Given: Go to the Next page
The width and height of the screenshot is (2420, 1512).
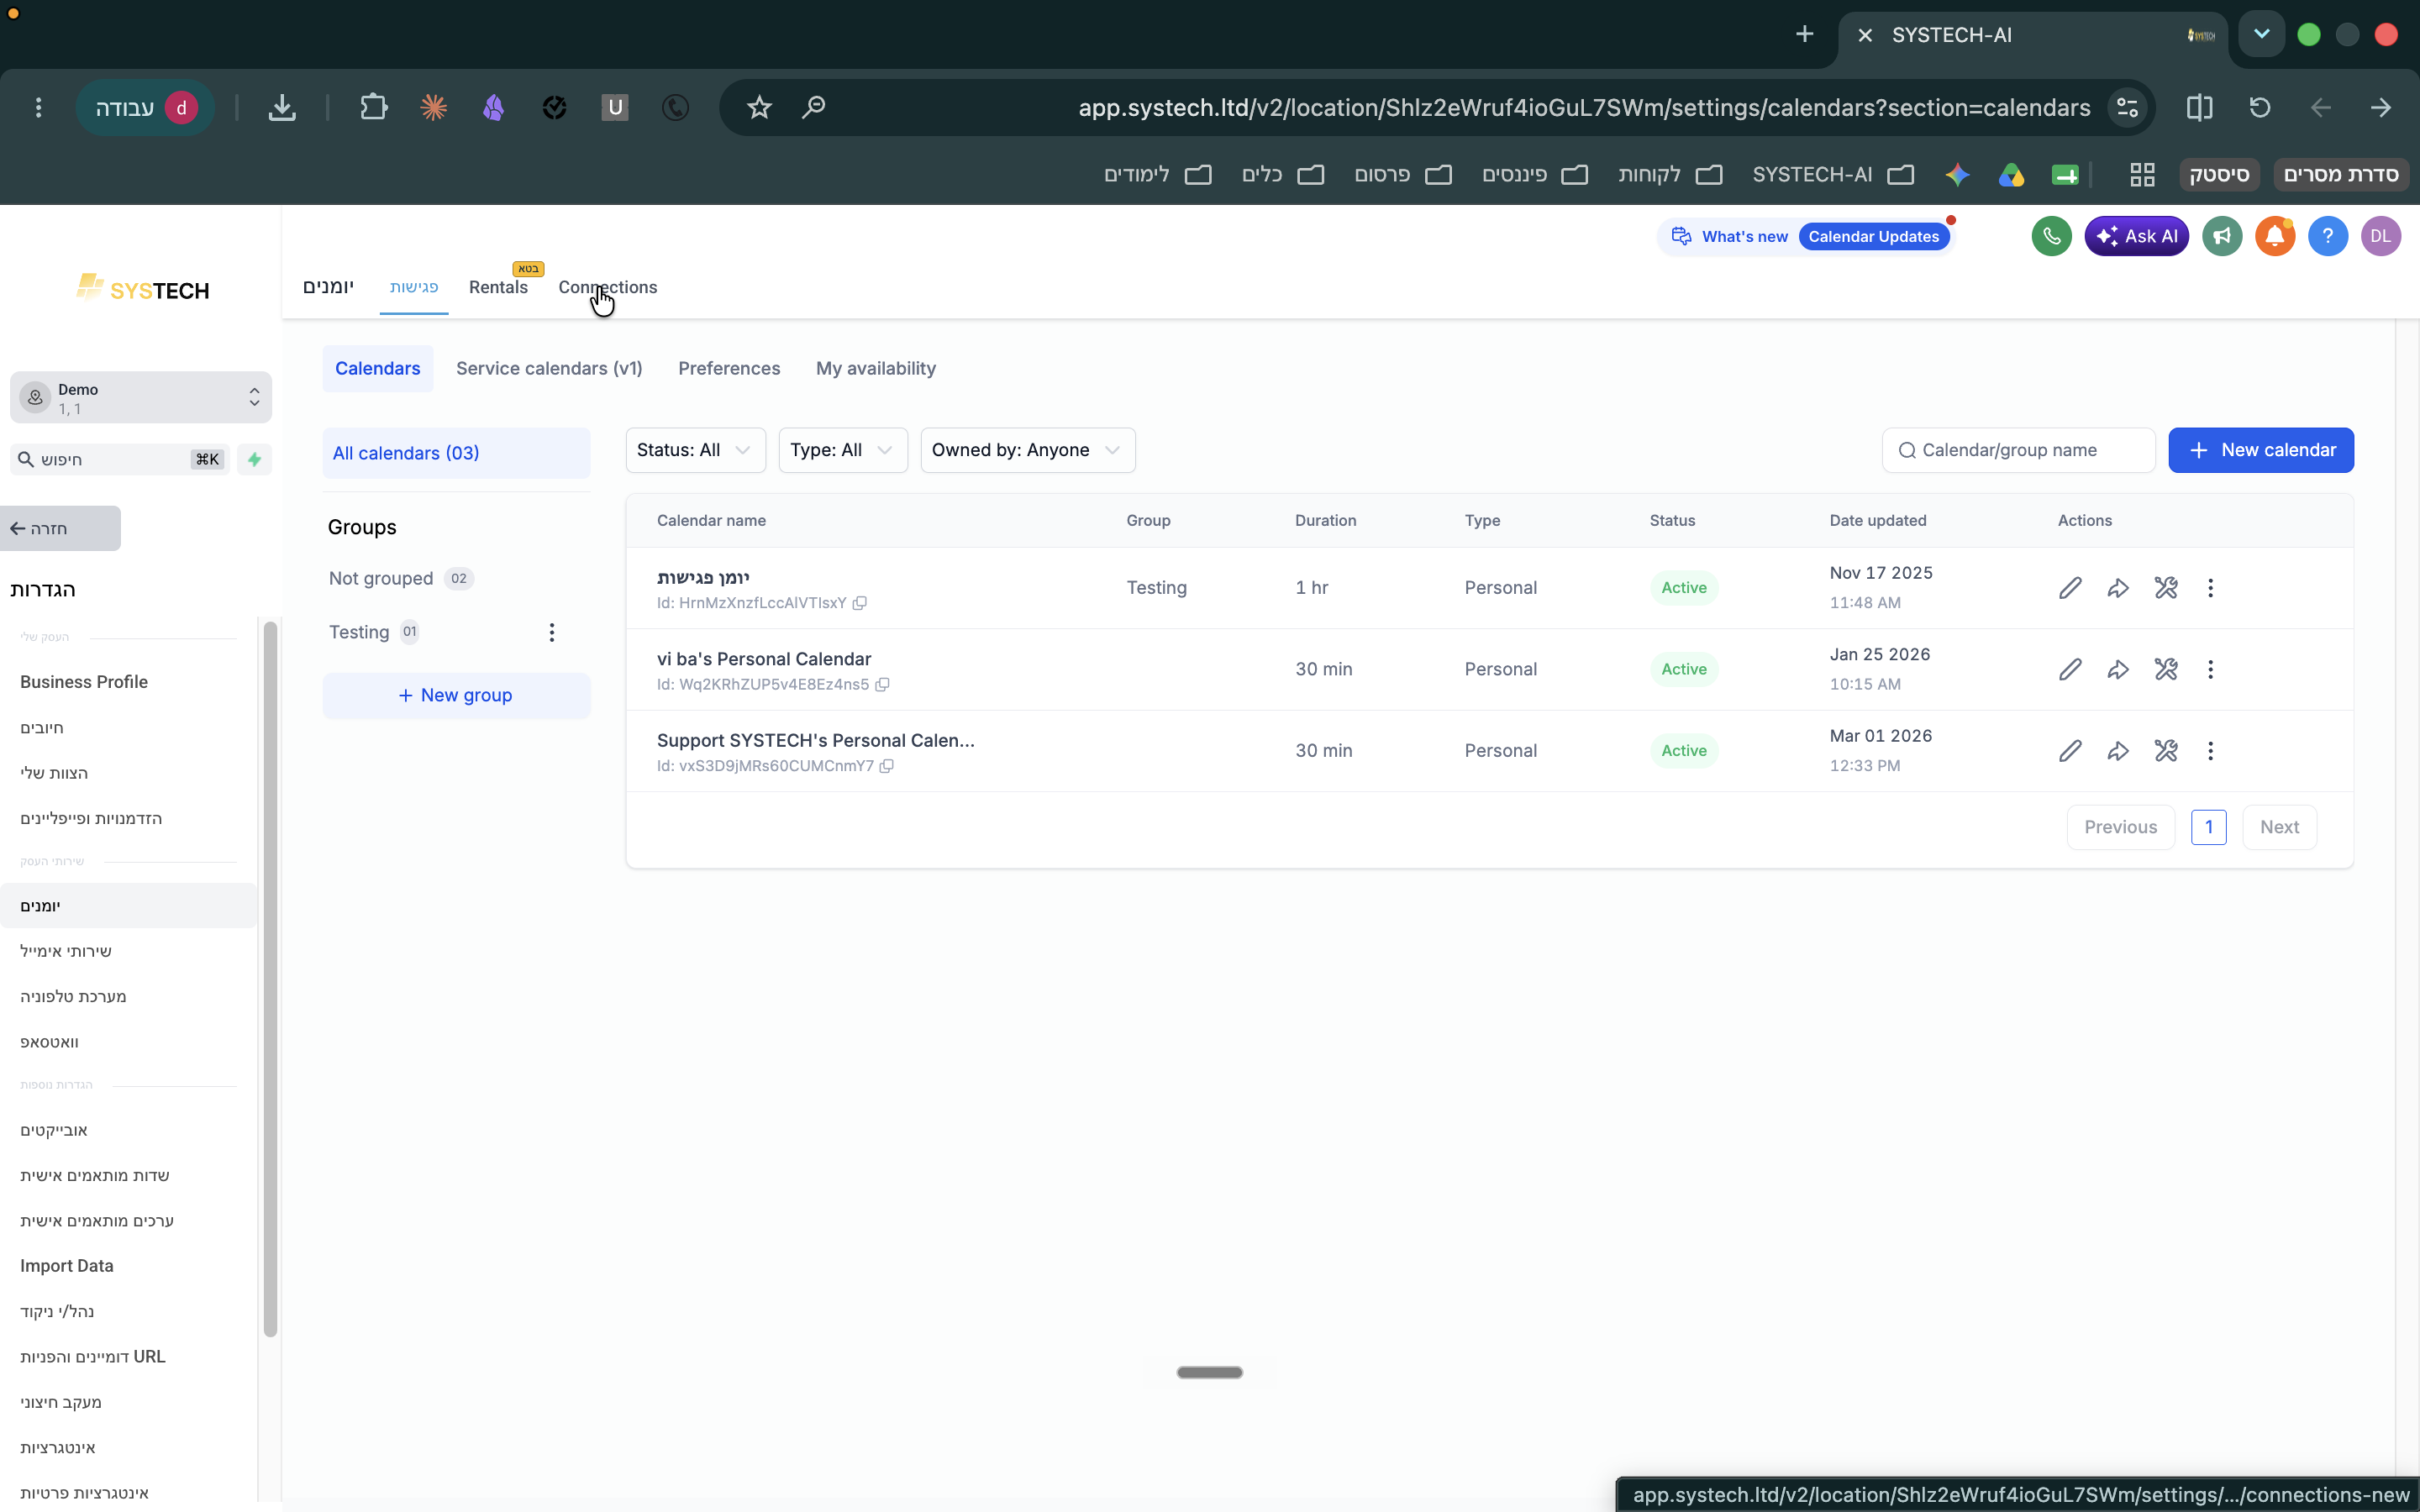Looking at the screenshot, I should [x=2279, y=828].
